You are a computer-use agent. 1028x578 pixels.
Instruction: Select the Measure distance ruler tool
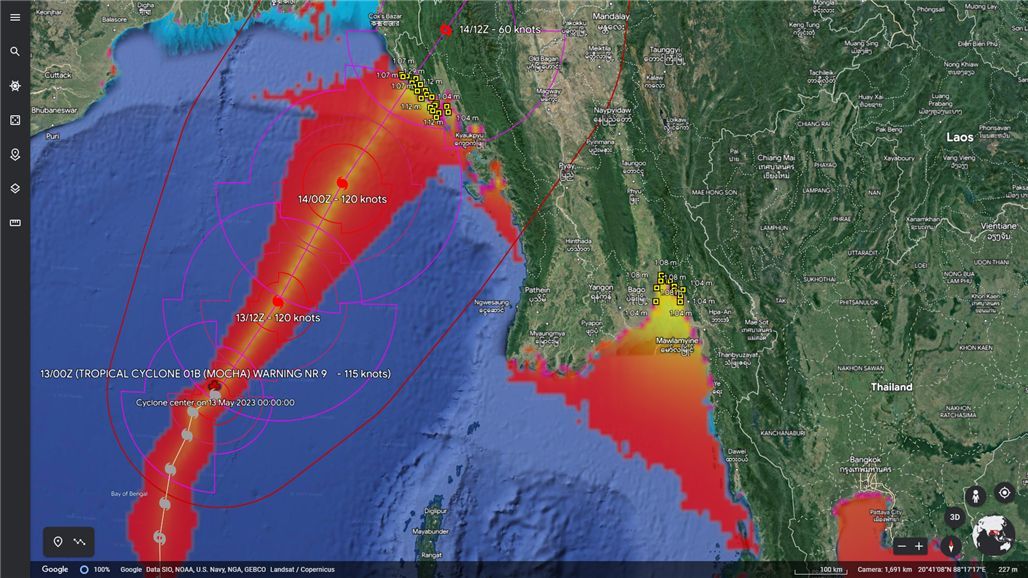(15, 222)
